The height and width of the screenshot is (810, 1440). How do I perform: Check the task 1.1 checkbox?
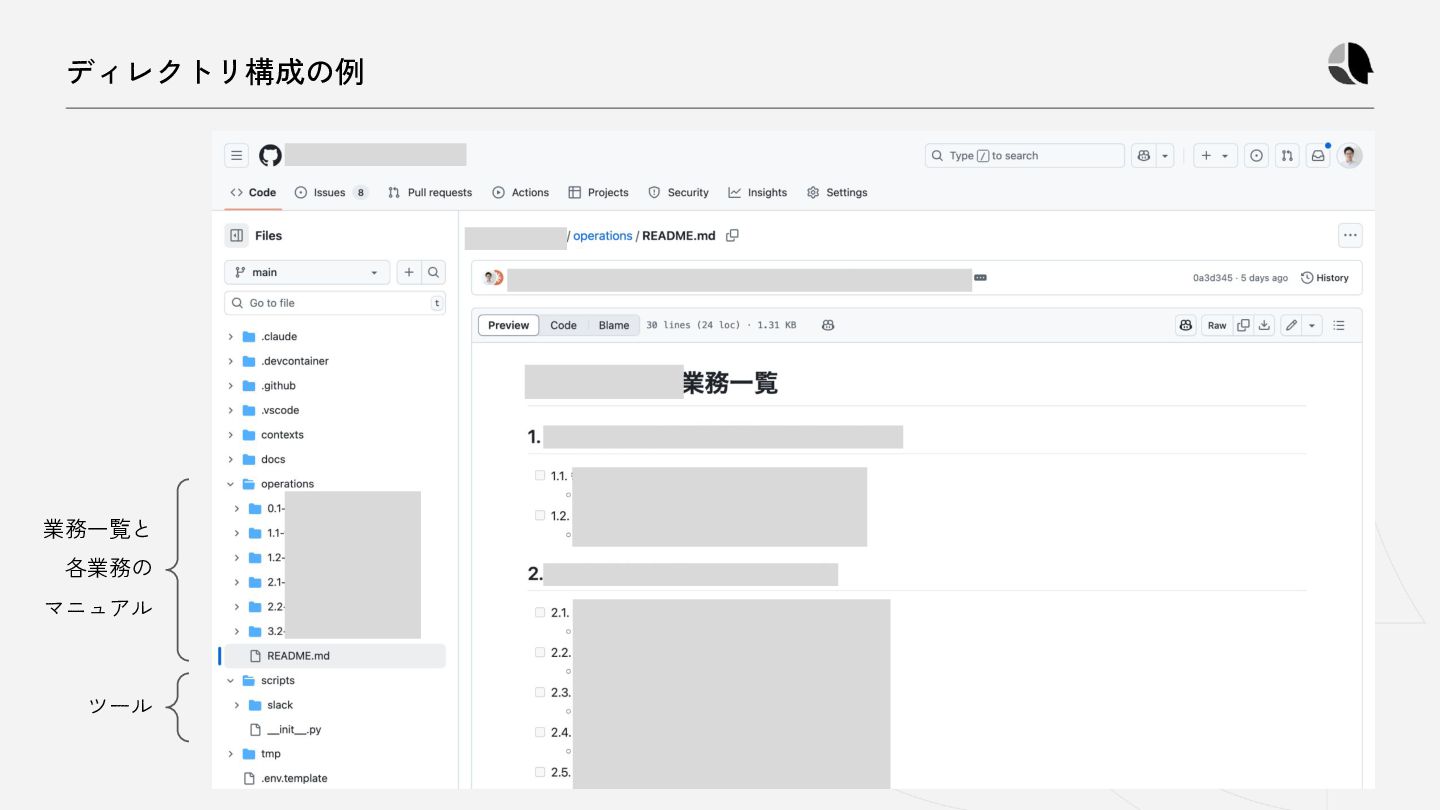click(540, 476)
